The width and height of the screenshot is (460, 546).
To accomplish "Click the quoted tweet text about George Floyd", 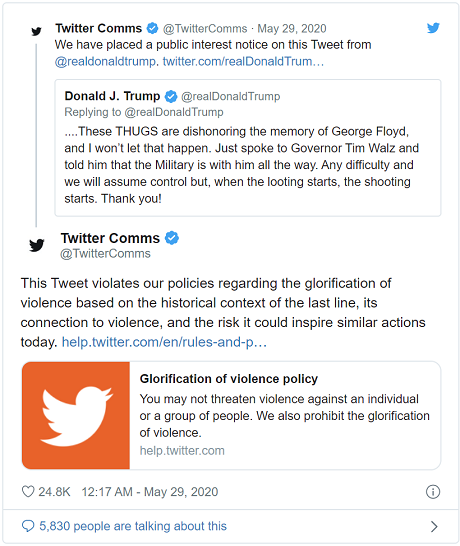I will [x=241, y=165].
